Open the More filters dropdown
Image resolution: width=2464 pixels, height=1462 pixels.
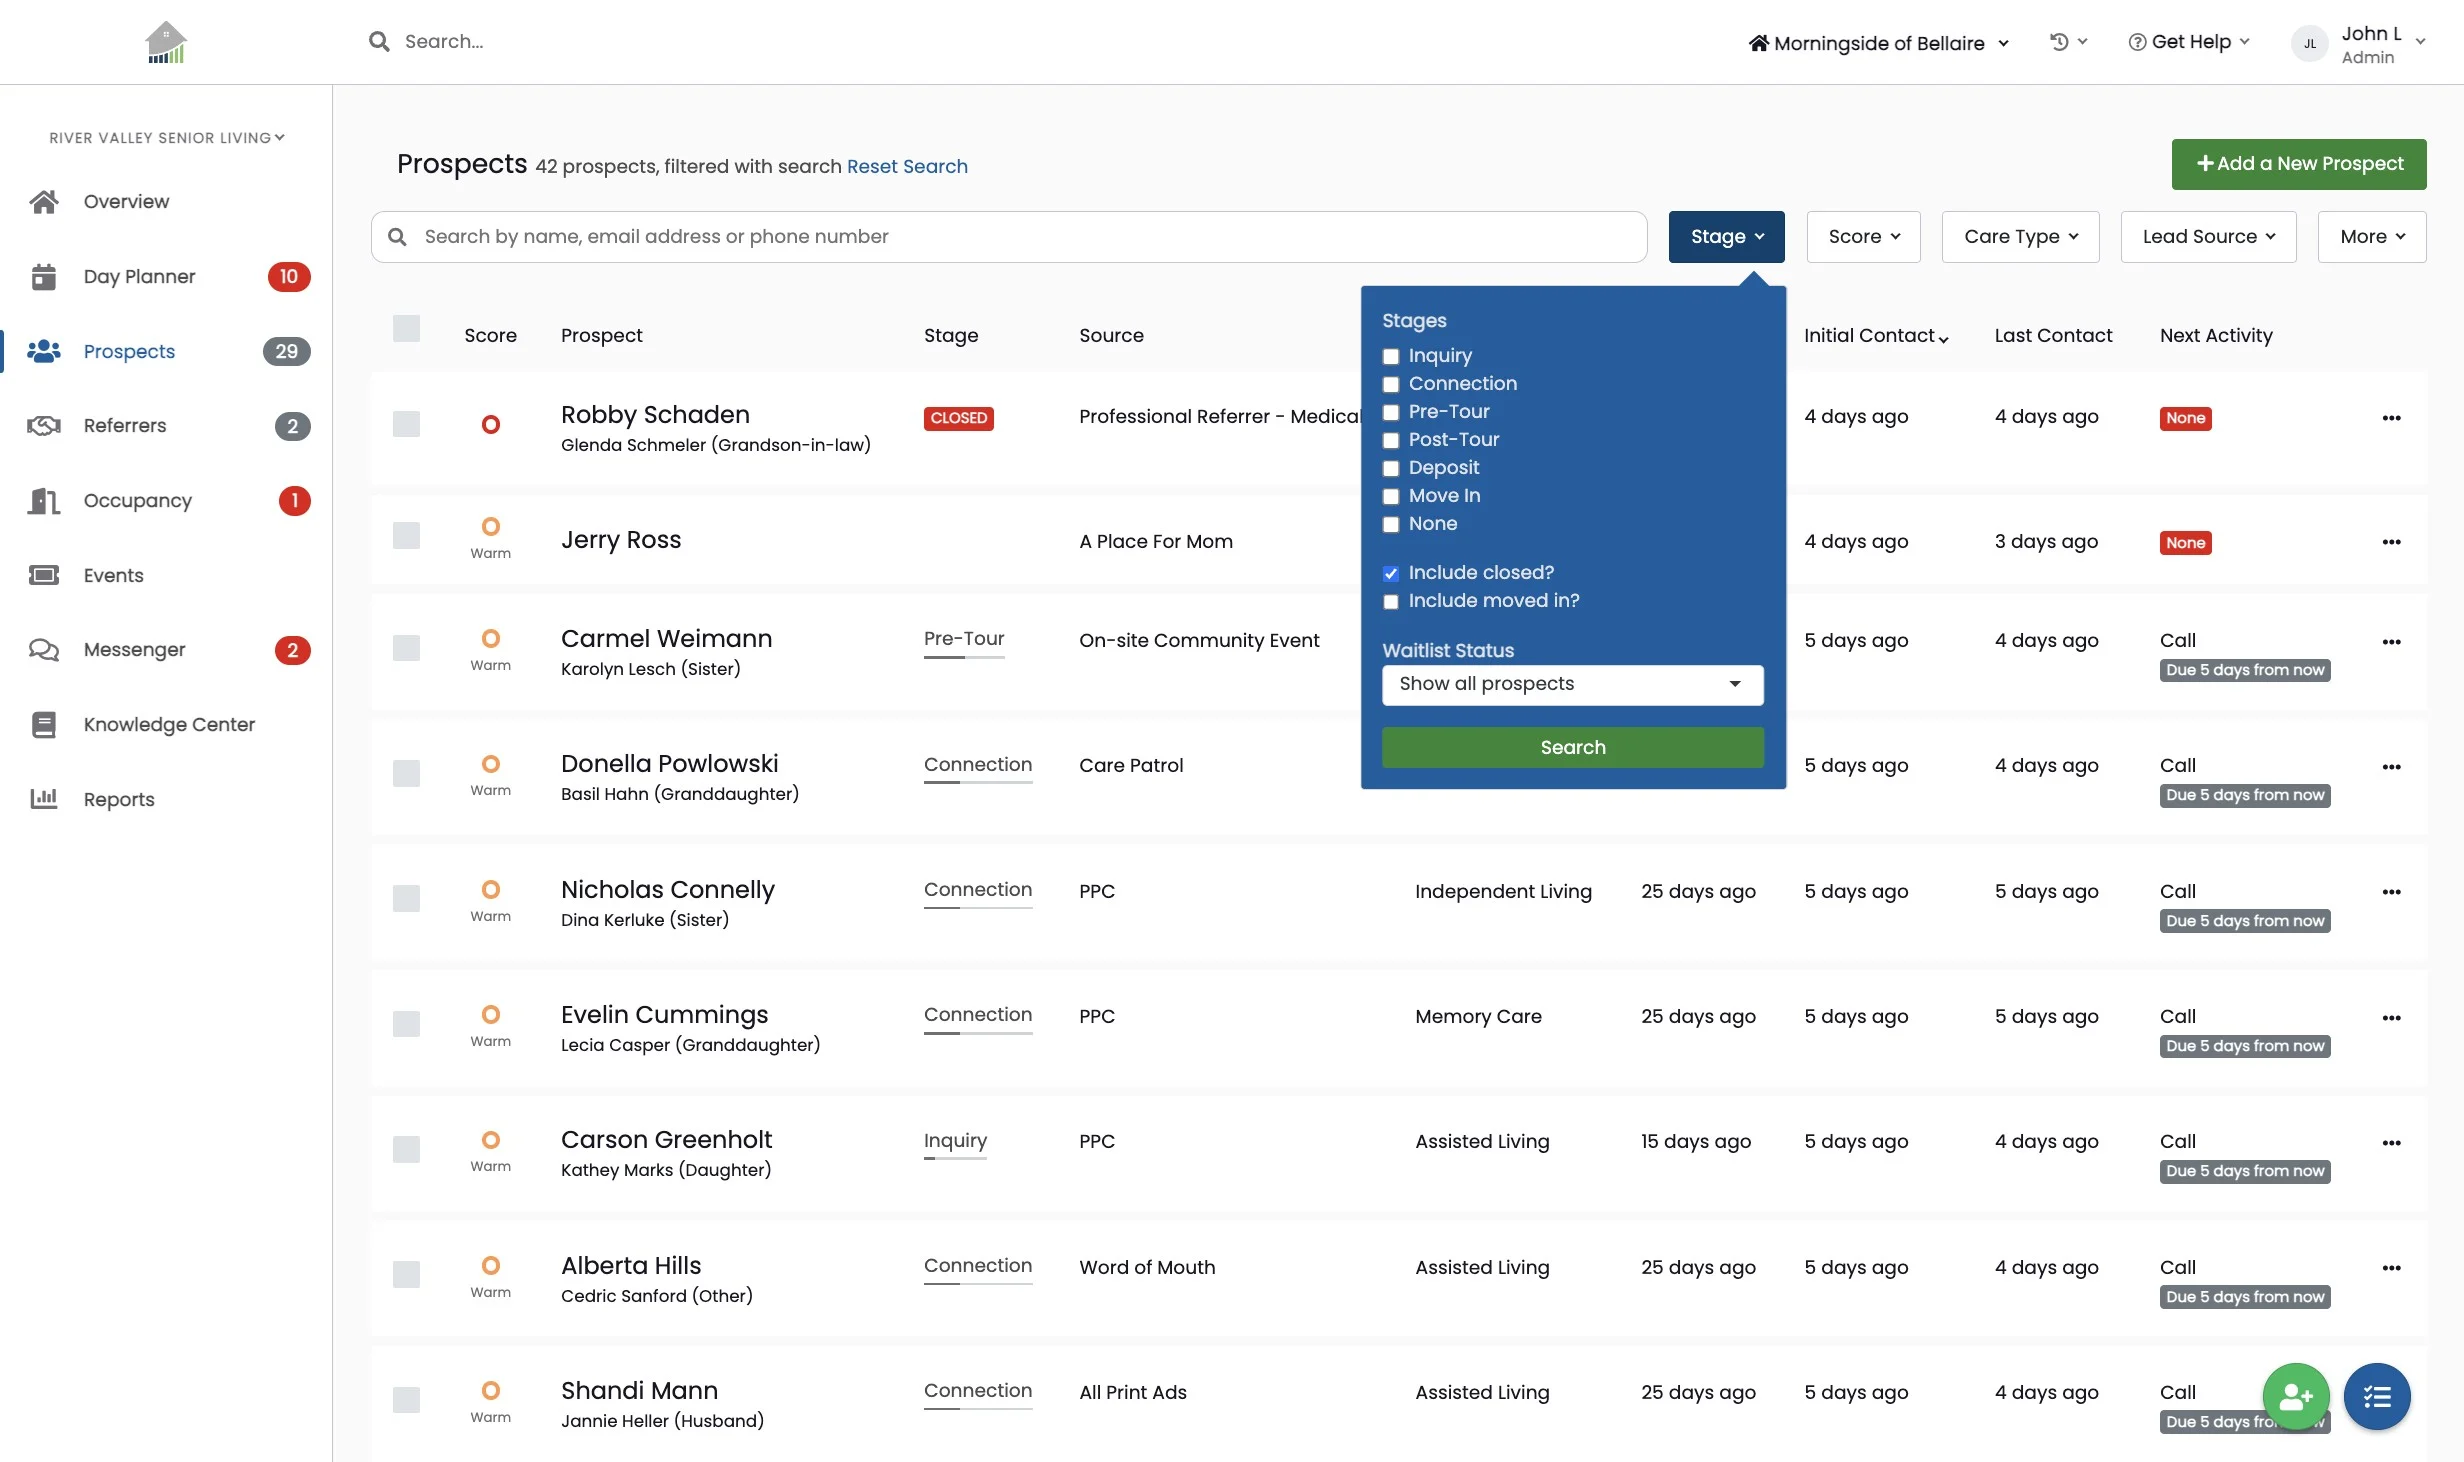2372,237
